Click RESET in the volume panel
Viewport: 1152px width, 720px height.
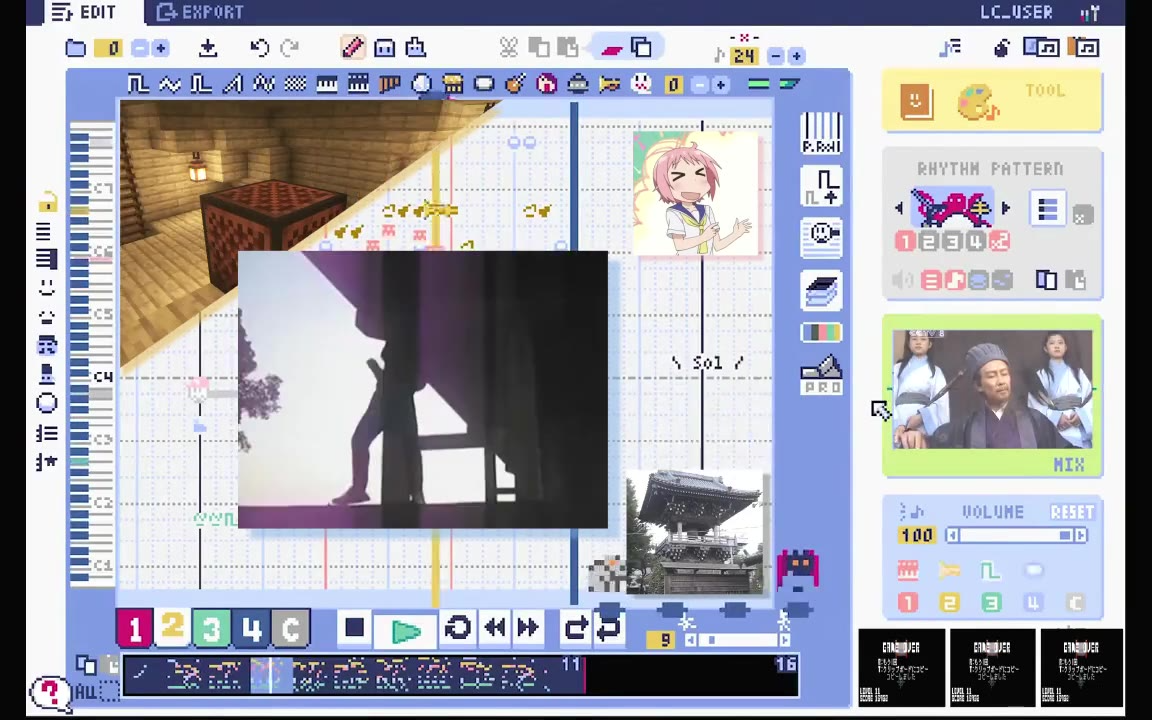point(1071,512)
